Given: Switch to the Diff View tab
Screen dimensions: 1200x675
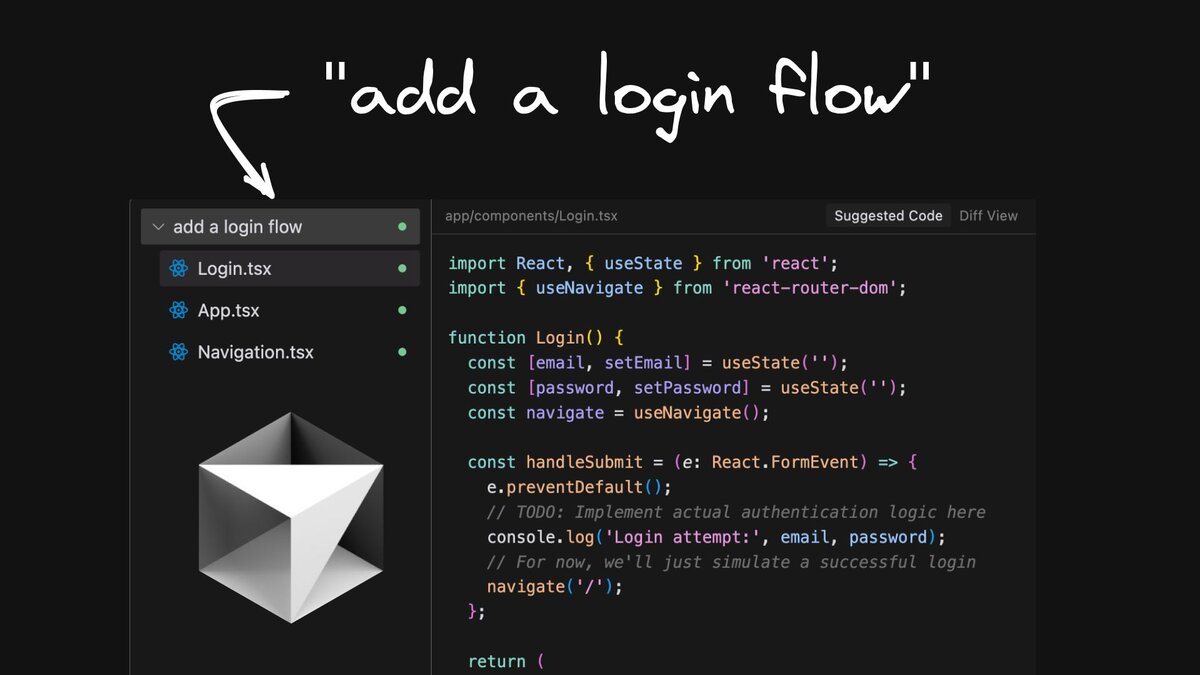Looking at the screenshot, I should click(x=988, y=215).
